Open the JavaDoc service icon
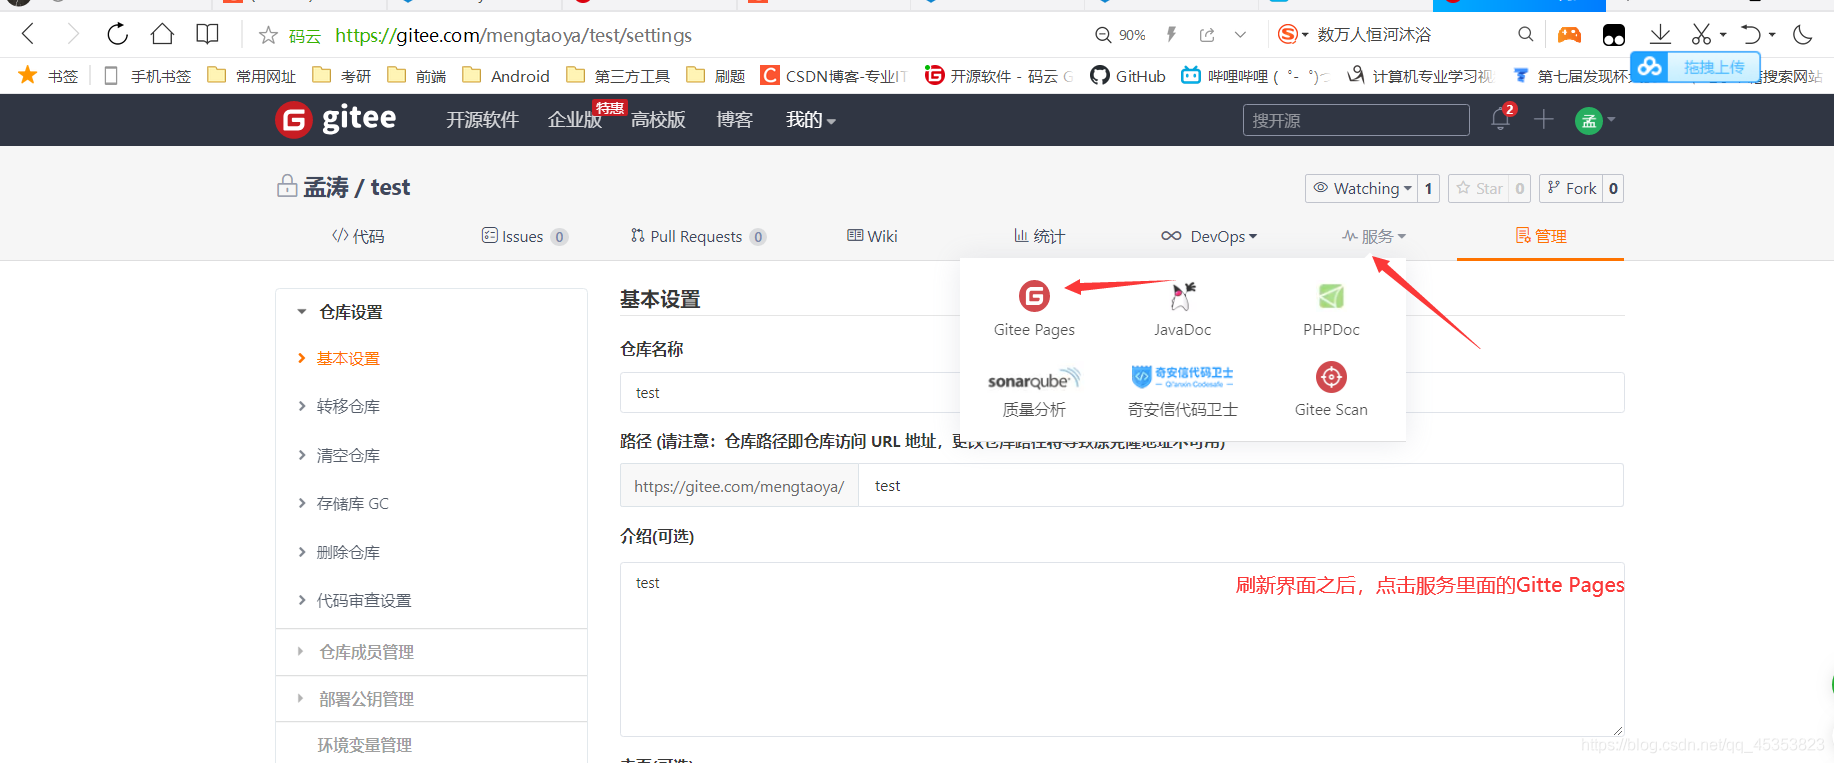 [x=1182, y=296]
